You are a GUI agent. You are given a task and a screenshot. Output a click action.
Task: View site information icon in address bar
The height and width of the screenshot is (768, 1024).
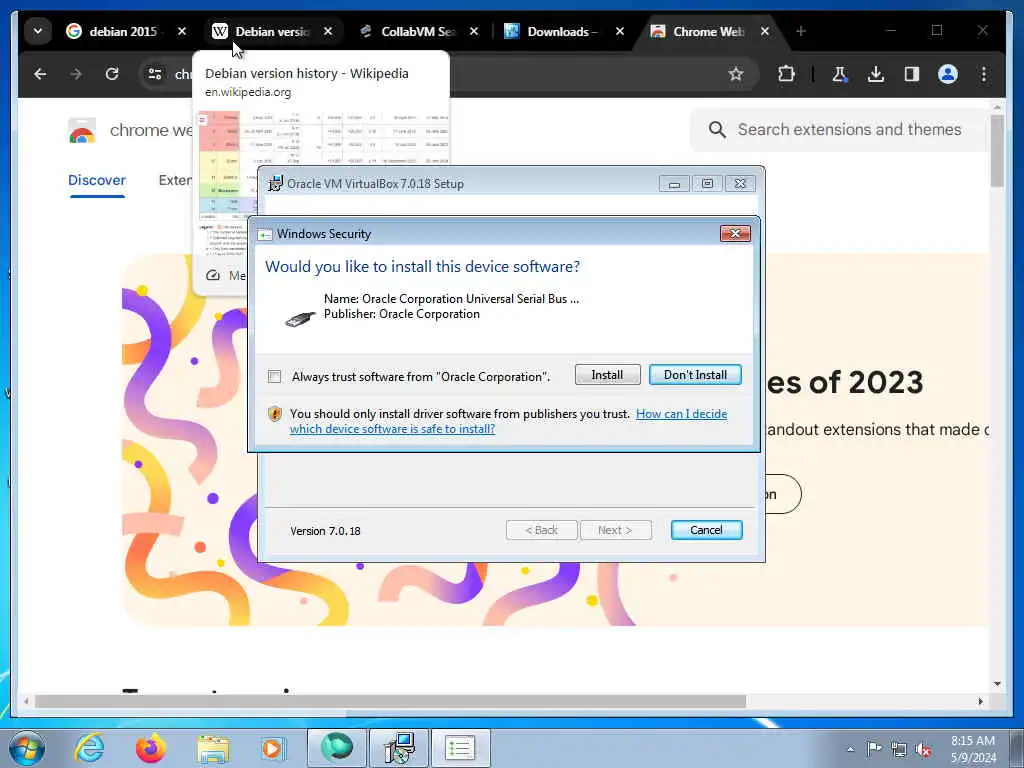(x=155, y=74)
